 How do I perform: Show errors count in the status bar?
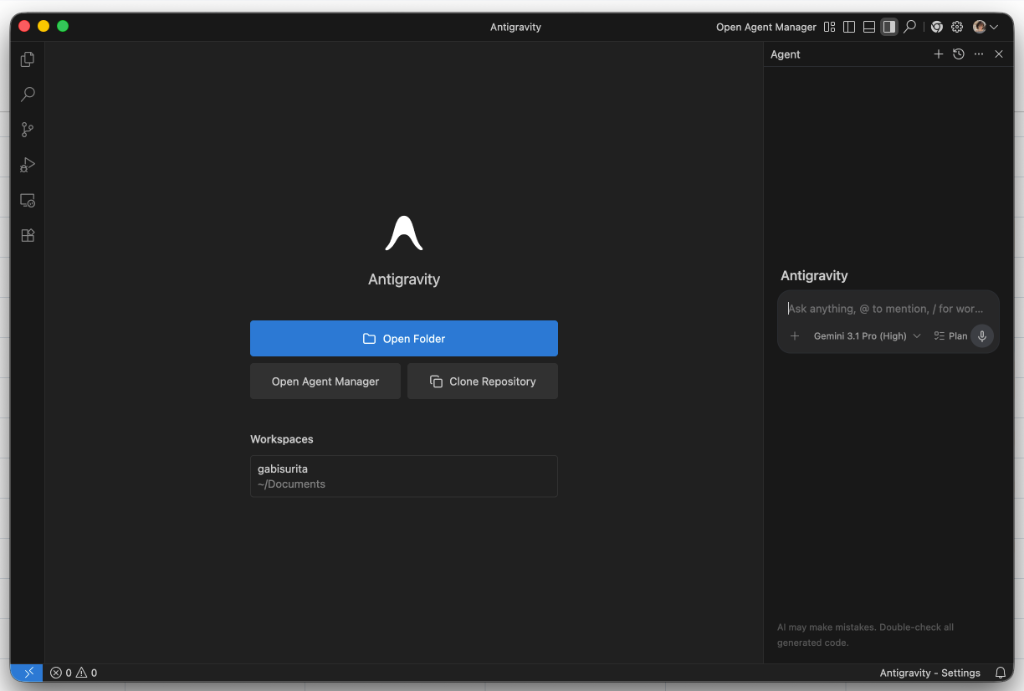[61, 673]
